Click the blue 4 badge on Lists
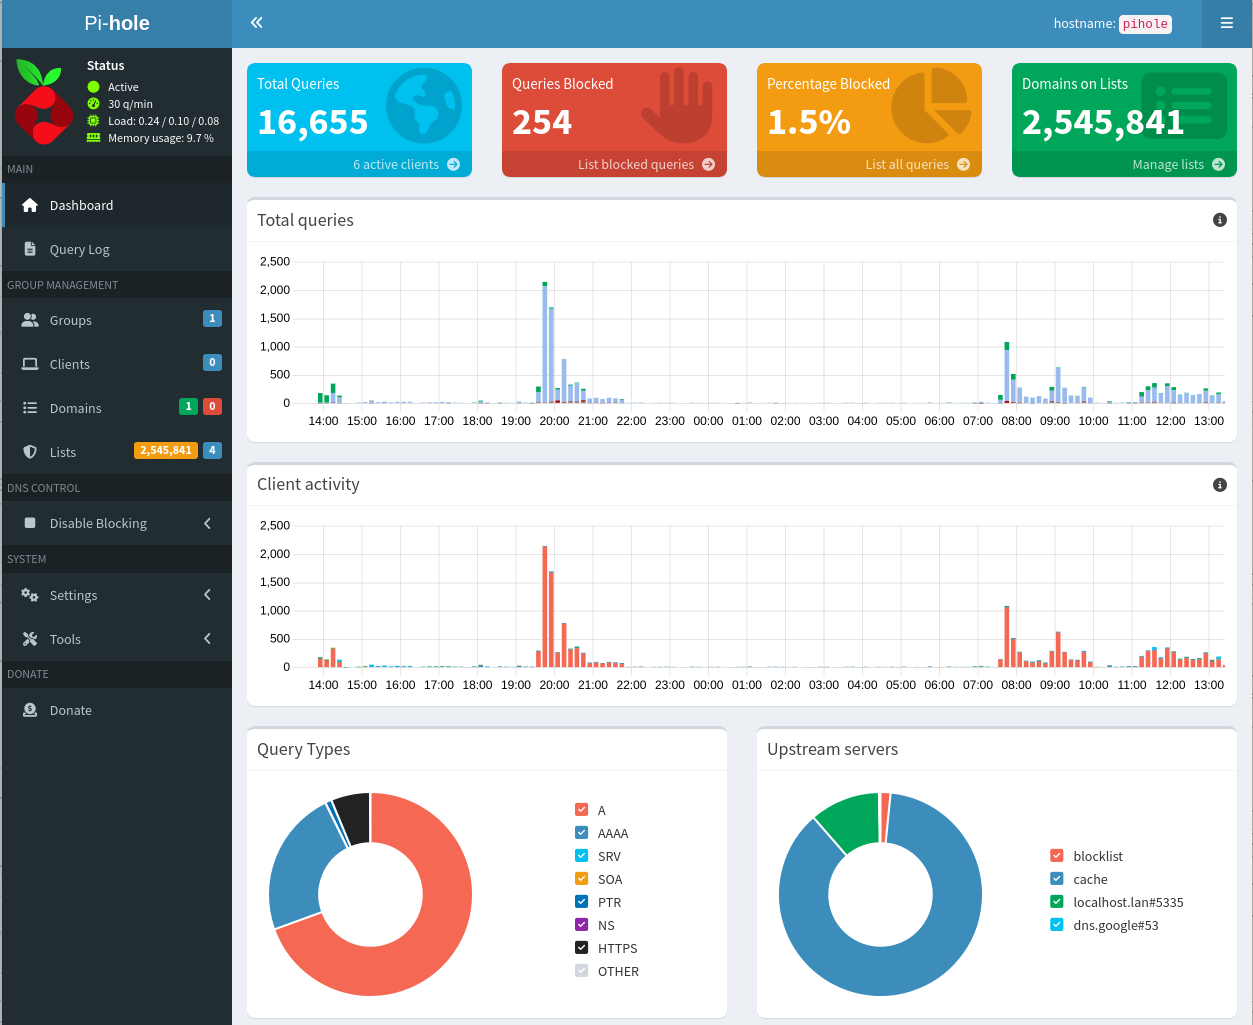This screenshot has height=1025, width=1253. (212, 451)
